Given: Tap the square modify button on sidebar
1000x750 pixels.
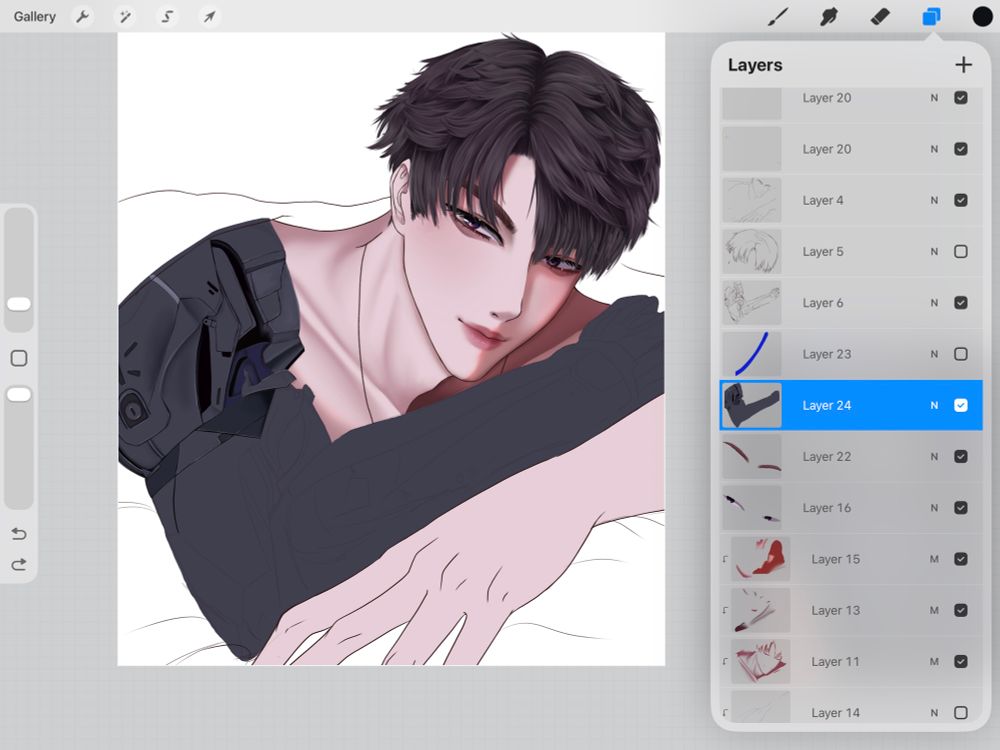Looking at the screenshot, I should pyautogui.click(x=19, y=358).
